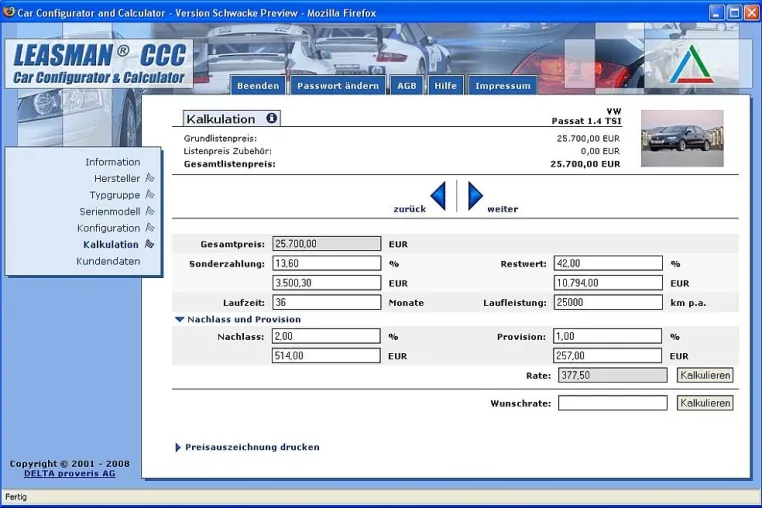Open the Hilfe tab
Image resolution: width=762 pixels, height=508 pixels.
tap(445, 86)
